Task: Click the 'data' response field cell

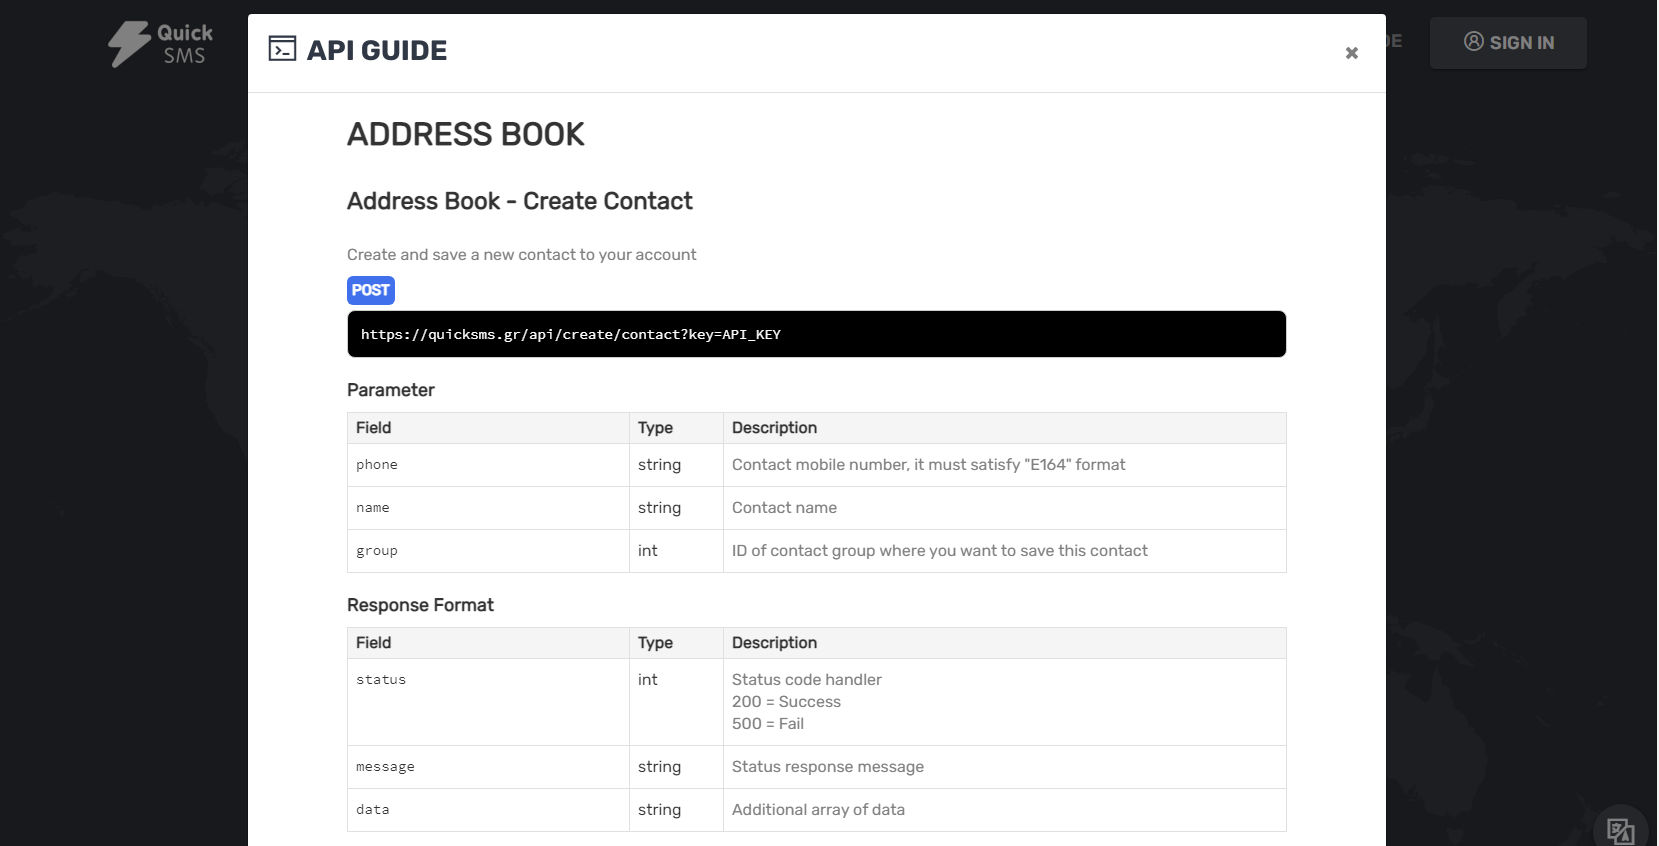Action: coord(488,810)
